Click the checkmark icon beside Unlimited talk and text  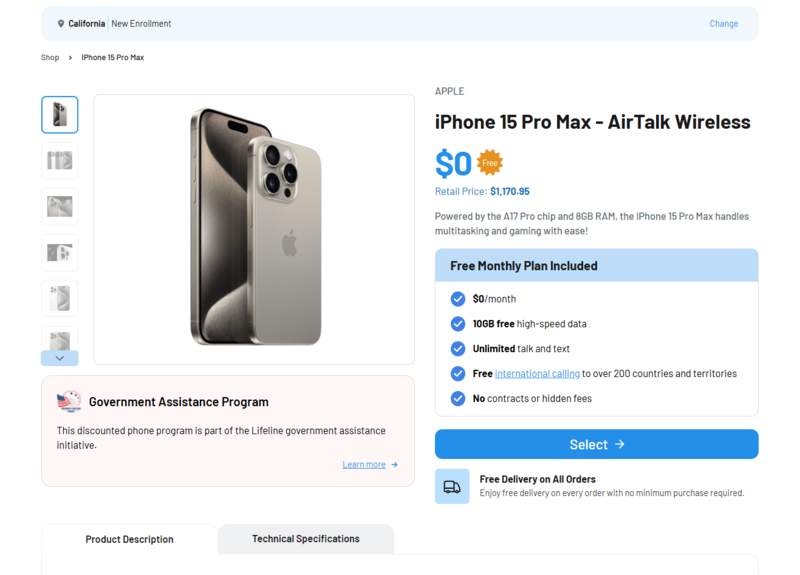(x=458, y=349)
